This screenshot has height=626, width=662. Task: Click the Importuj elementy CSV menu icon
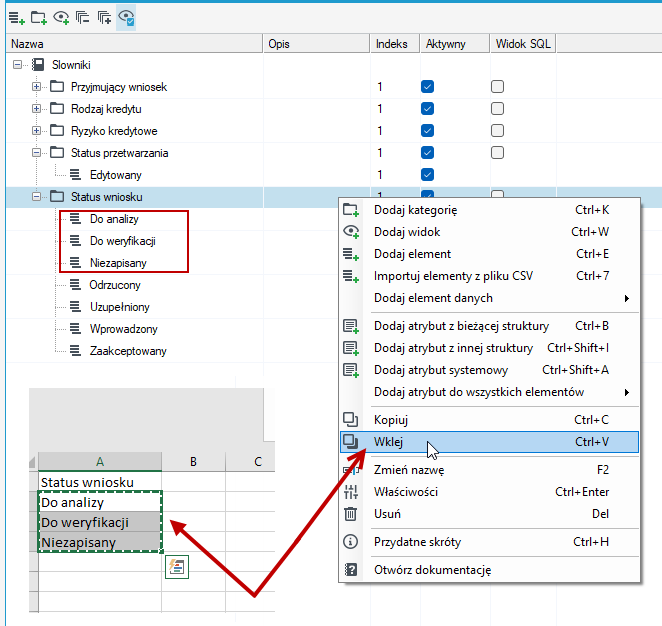pos(351,276)
